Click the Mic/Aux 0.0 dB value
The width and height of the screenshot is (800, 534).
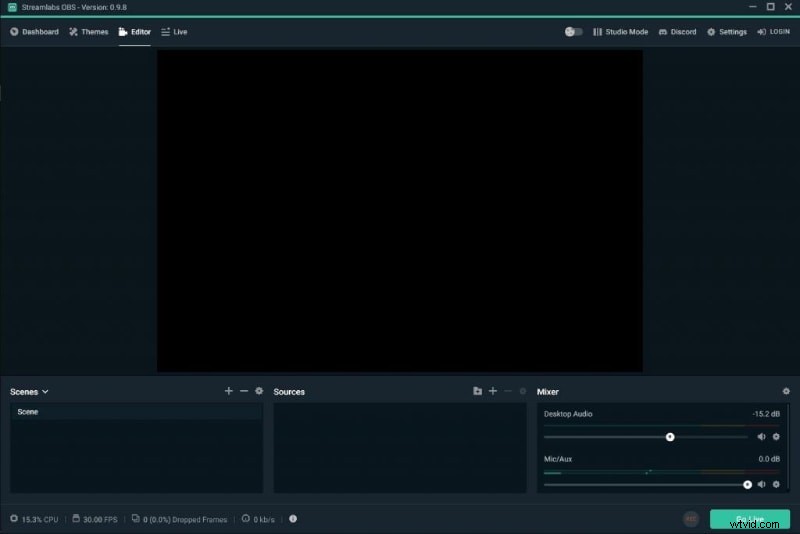[x=769, y=459]
